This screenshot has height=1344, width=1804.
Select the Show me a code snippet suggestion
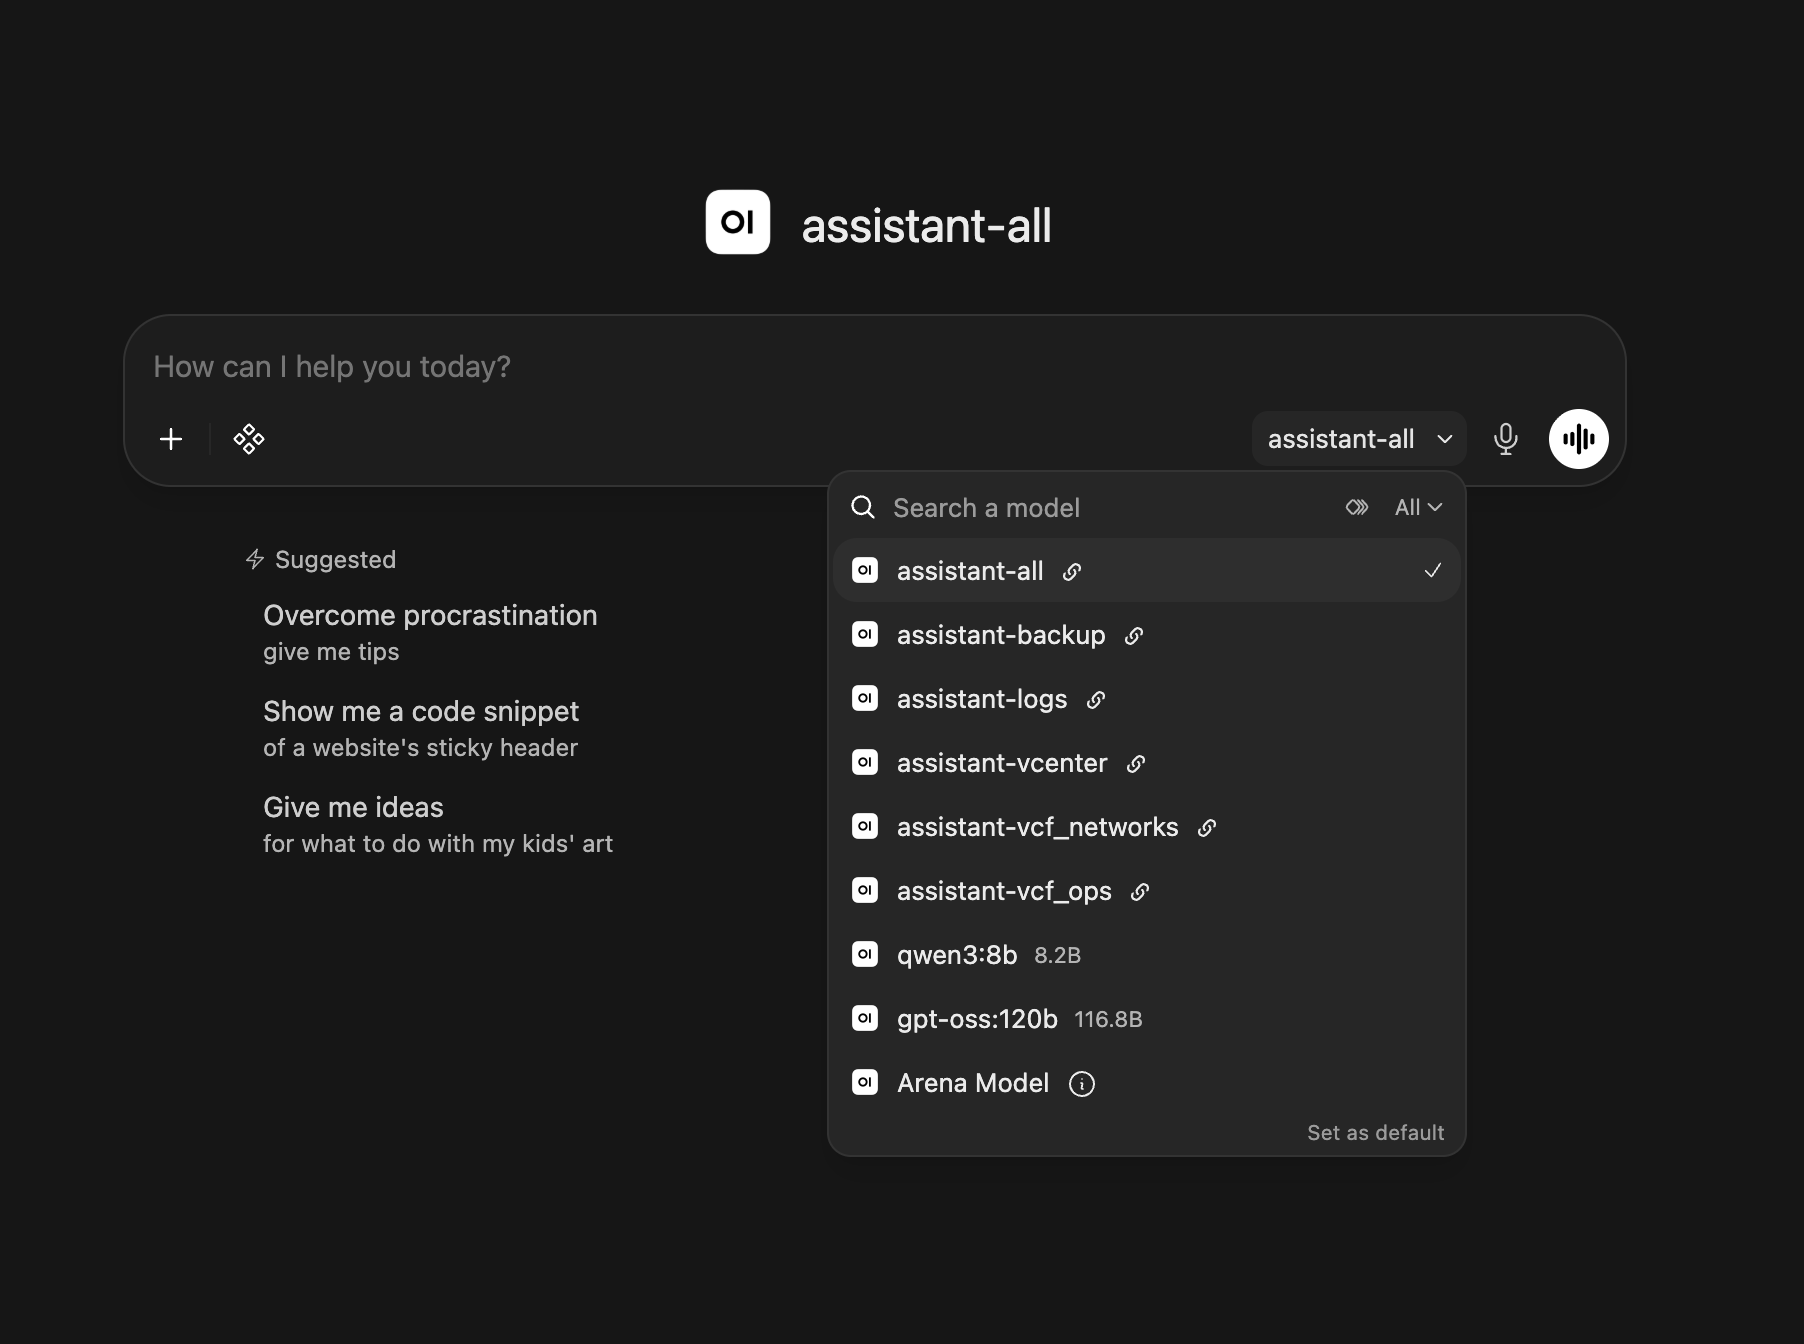421,728
